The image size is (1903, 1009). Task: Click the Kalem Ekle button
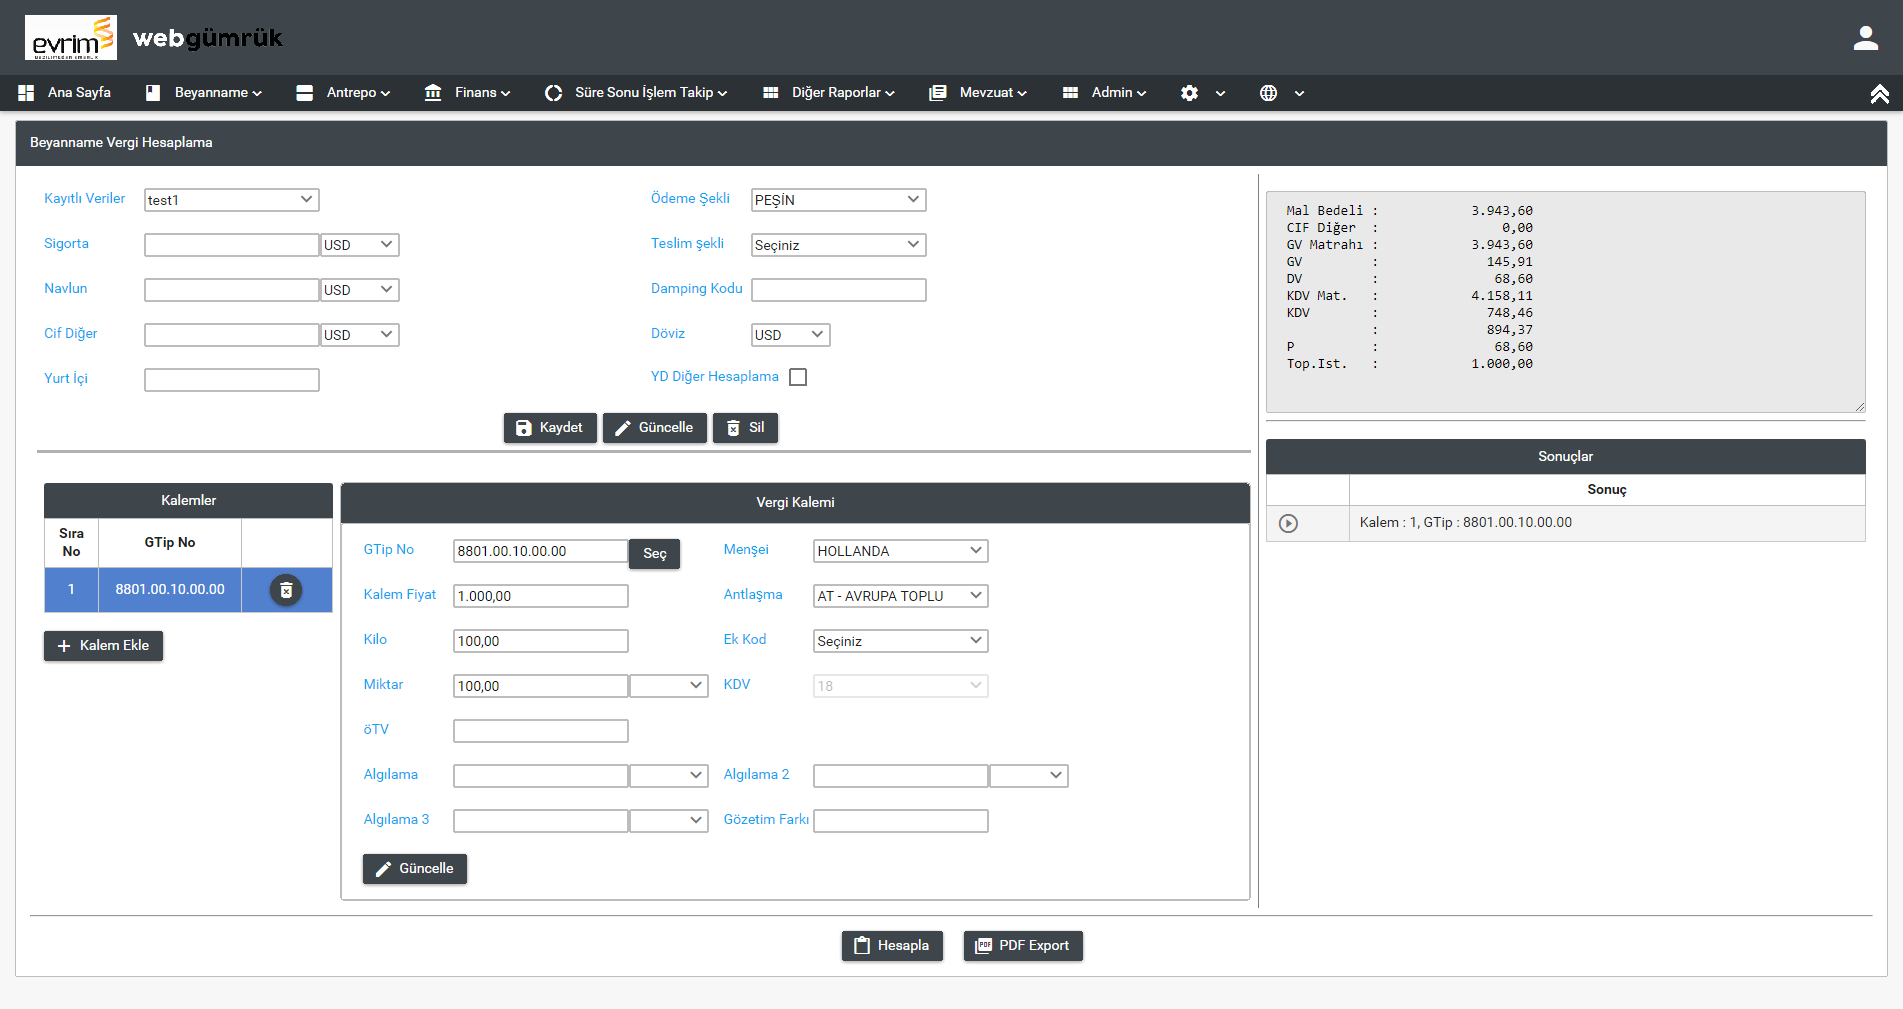[104, 646]
